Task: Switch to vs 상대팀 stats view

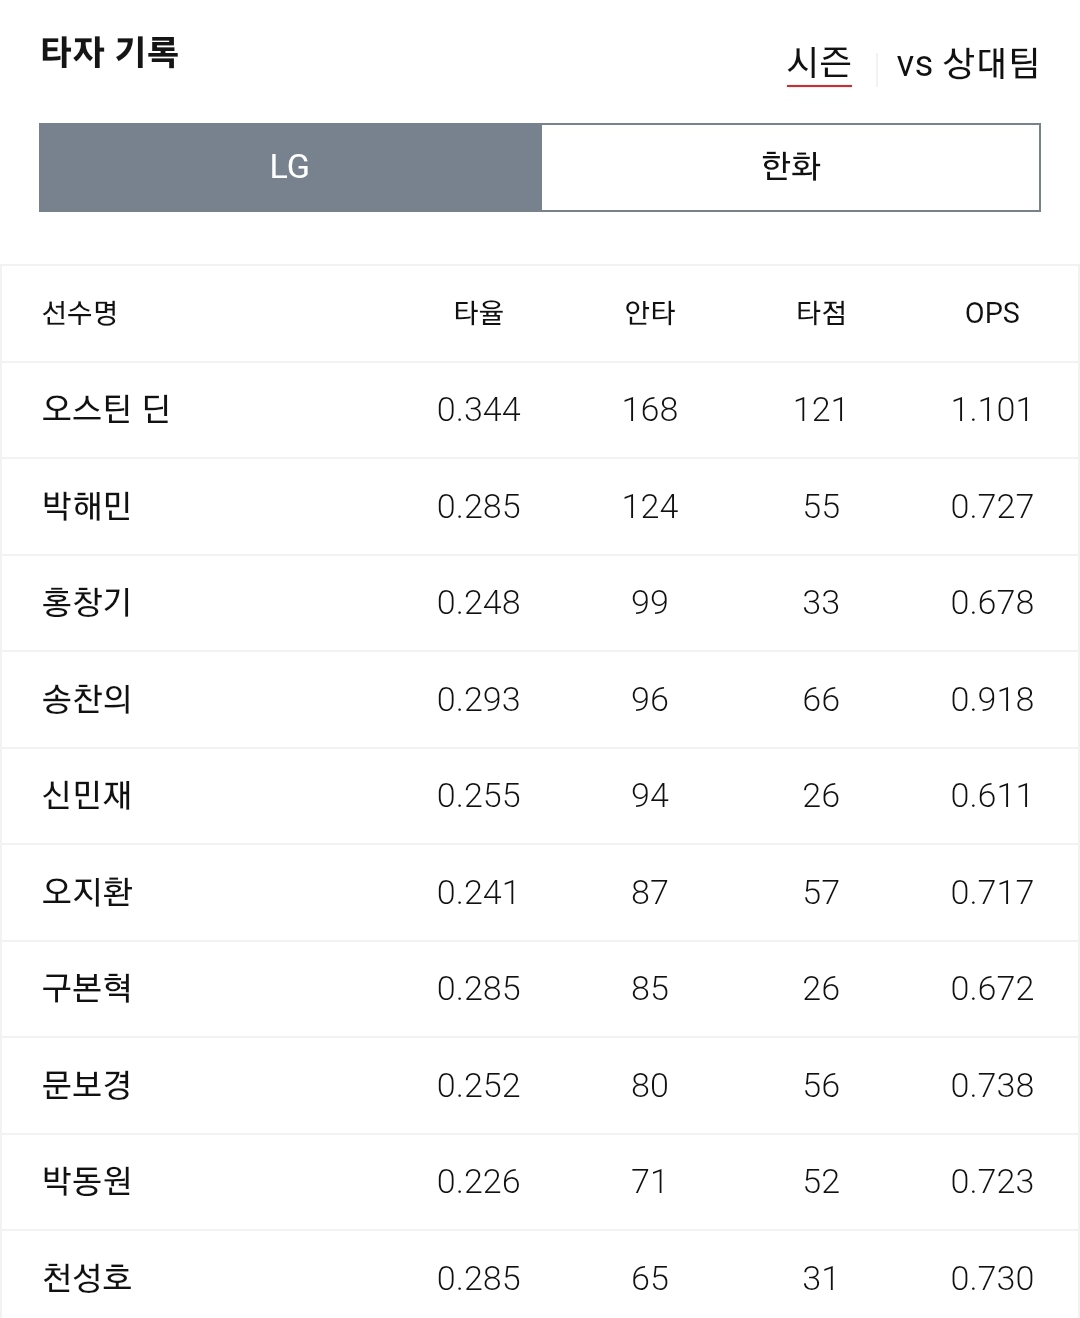Action: pyautogui.click(x=967, y=64)
